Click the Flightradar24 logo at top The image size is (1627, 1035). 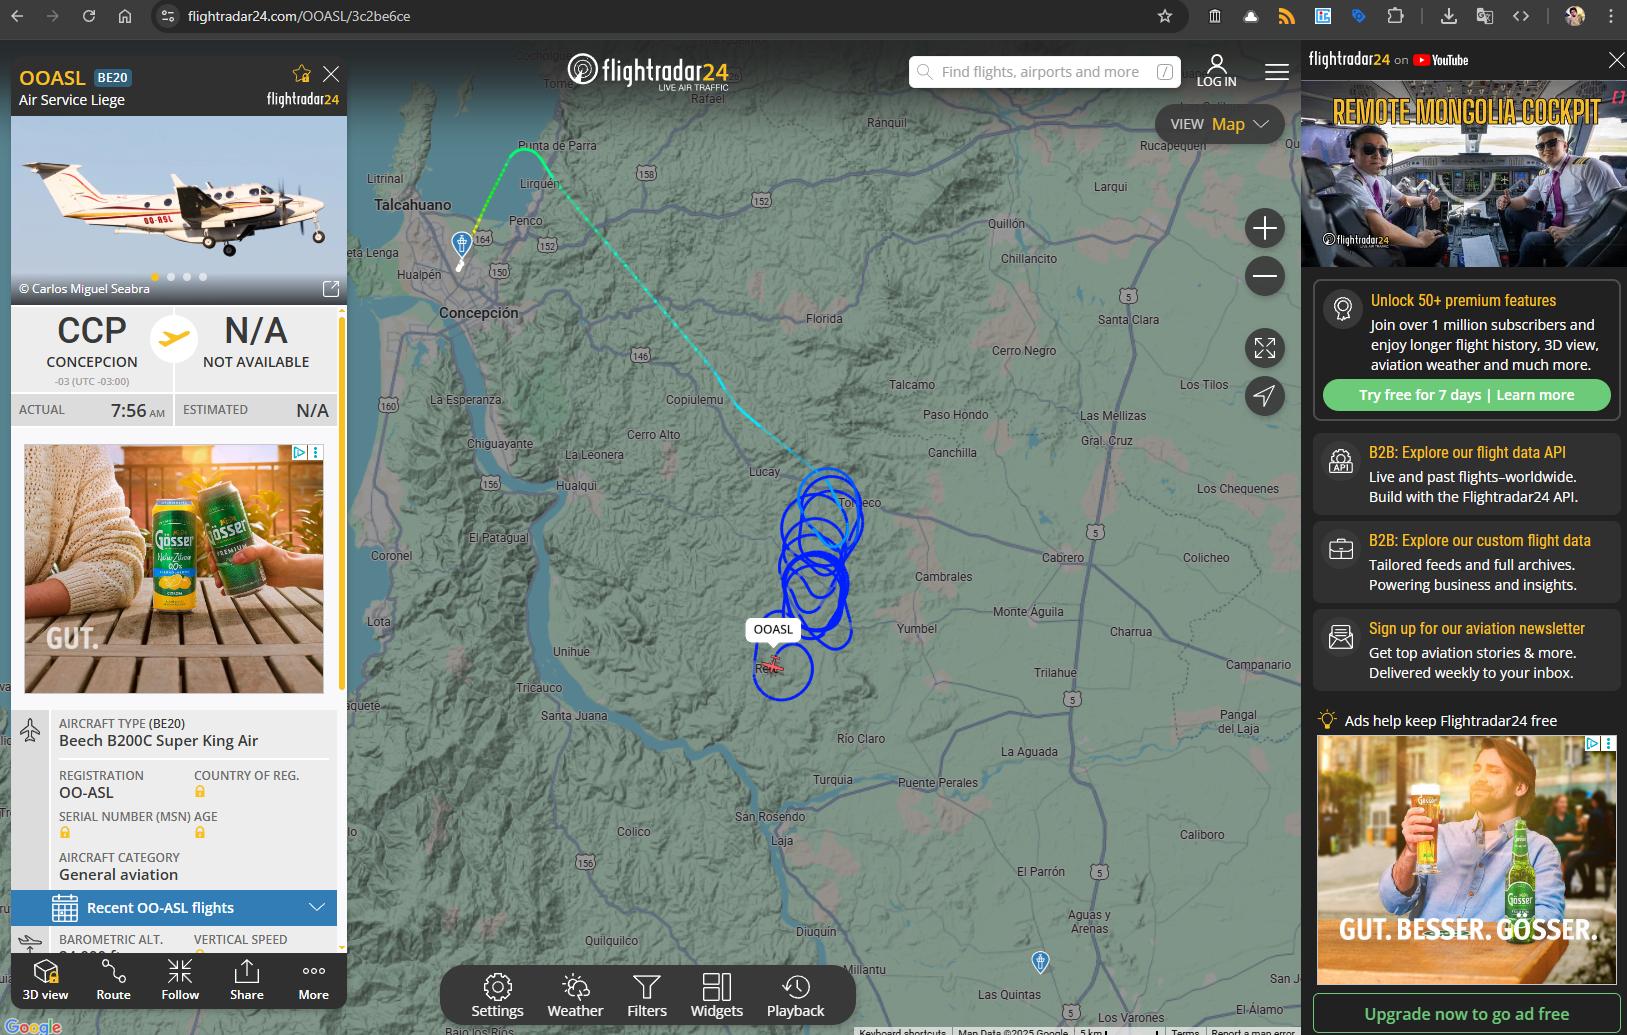(x=648, y=71)
